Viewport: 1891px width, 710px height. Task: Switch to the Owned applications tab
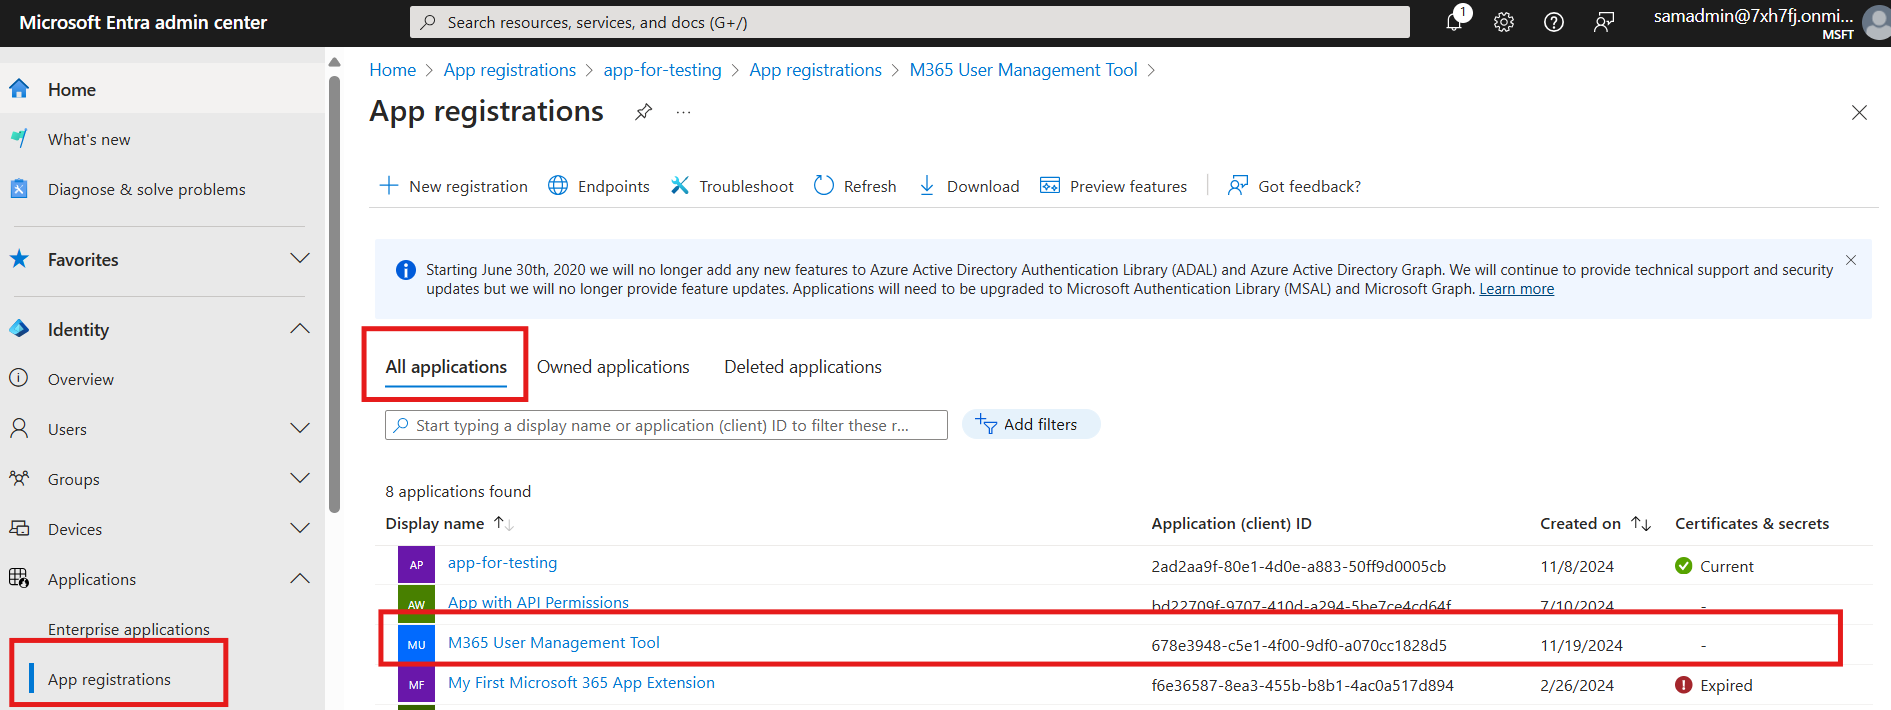tap(613, 367)
